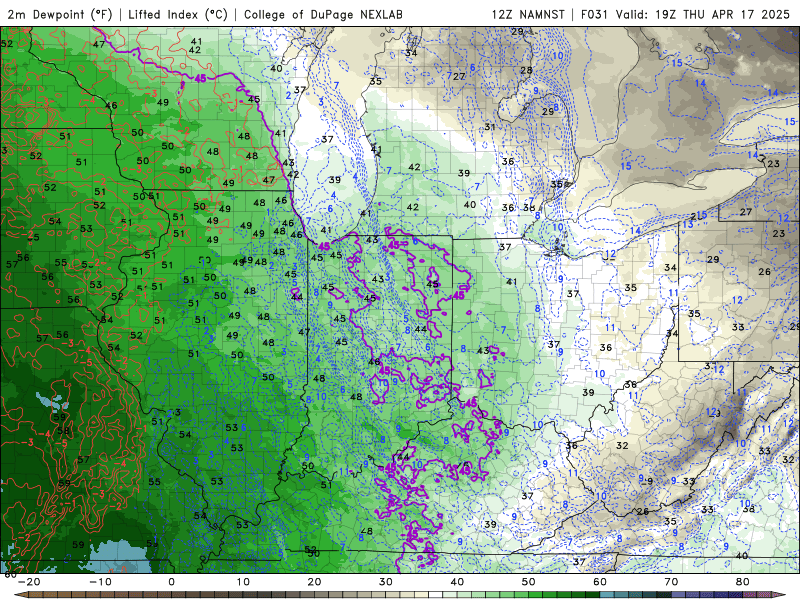Viewport: 800px width, 600px height.
Task: Click the "20" label on the color scale
Action: (314, 582)
